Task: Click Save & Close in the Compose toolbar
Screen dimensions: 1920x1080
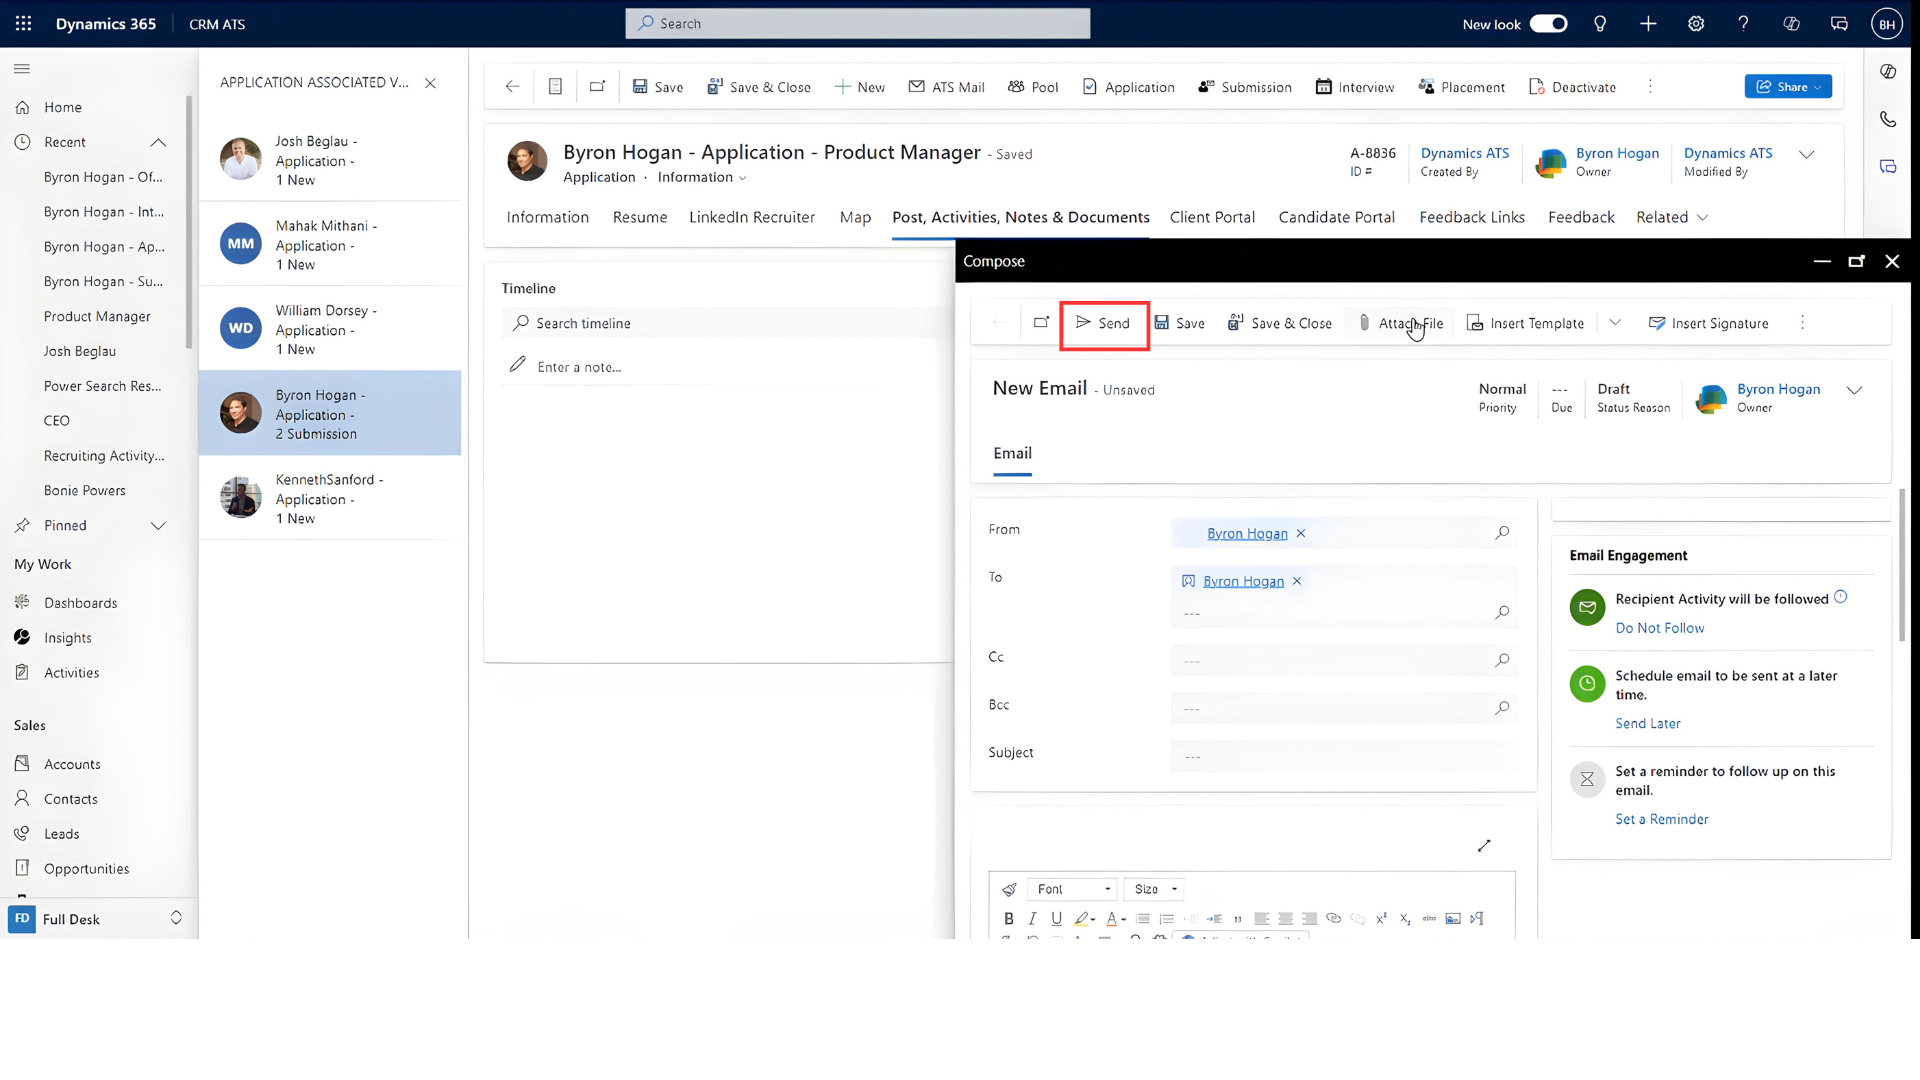Action: tap(1280, 323)
